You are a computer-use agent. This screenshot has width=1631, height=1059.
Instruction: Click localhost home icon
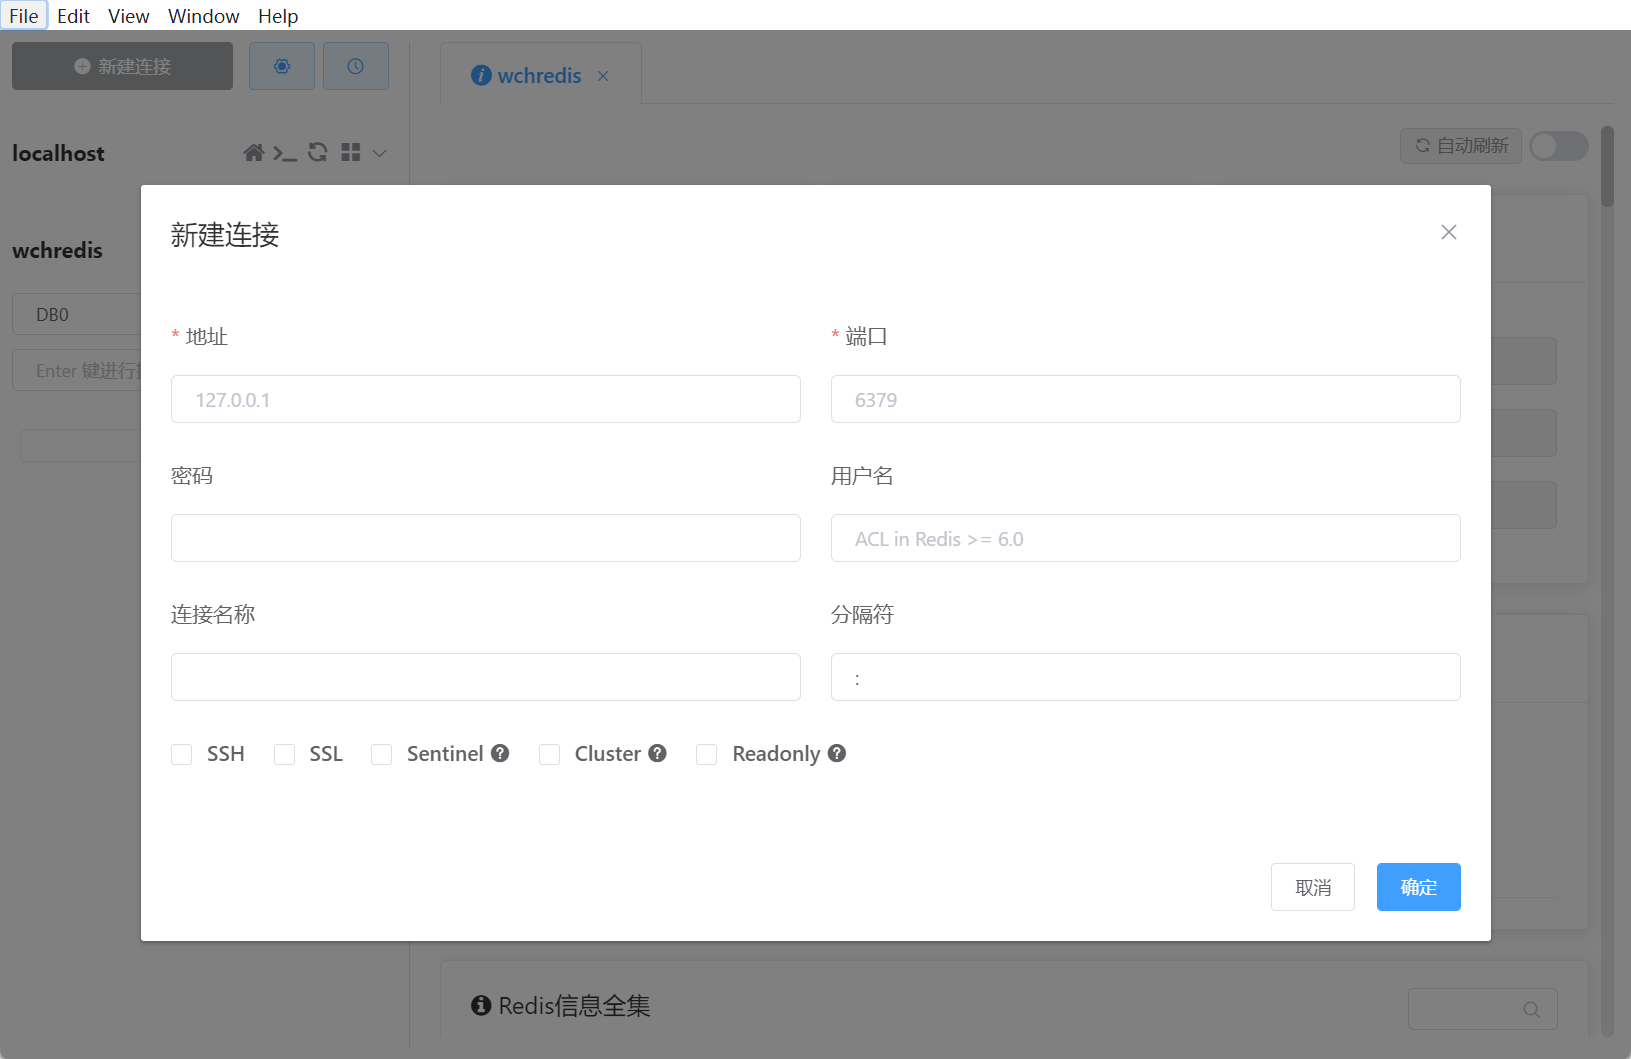254,153
